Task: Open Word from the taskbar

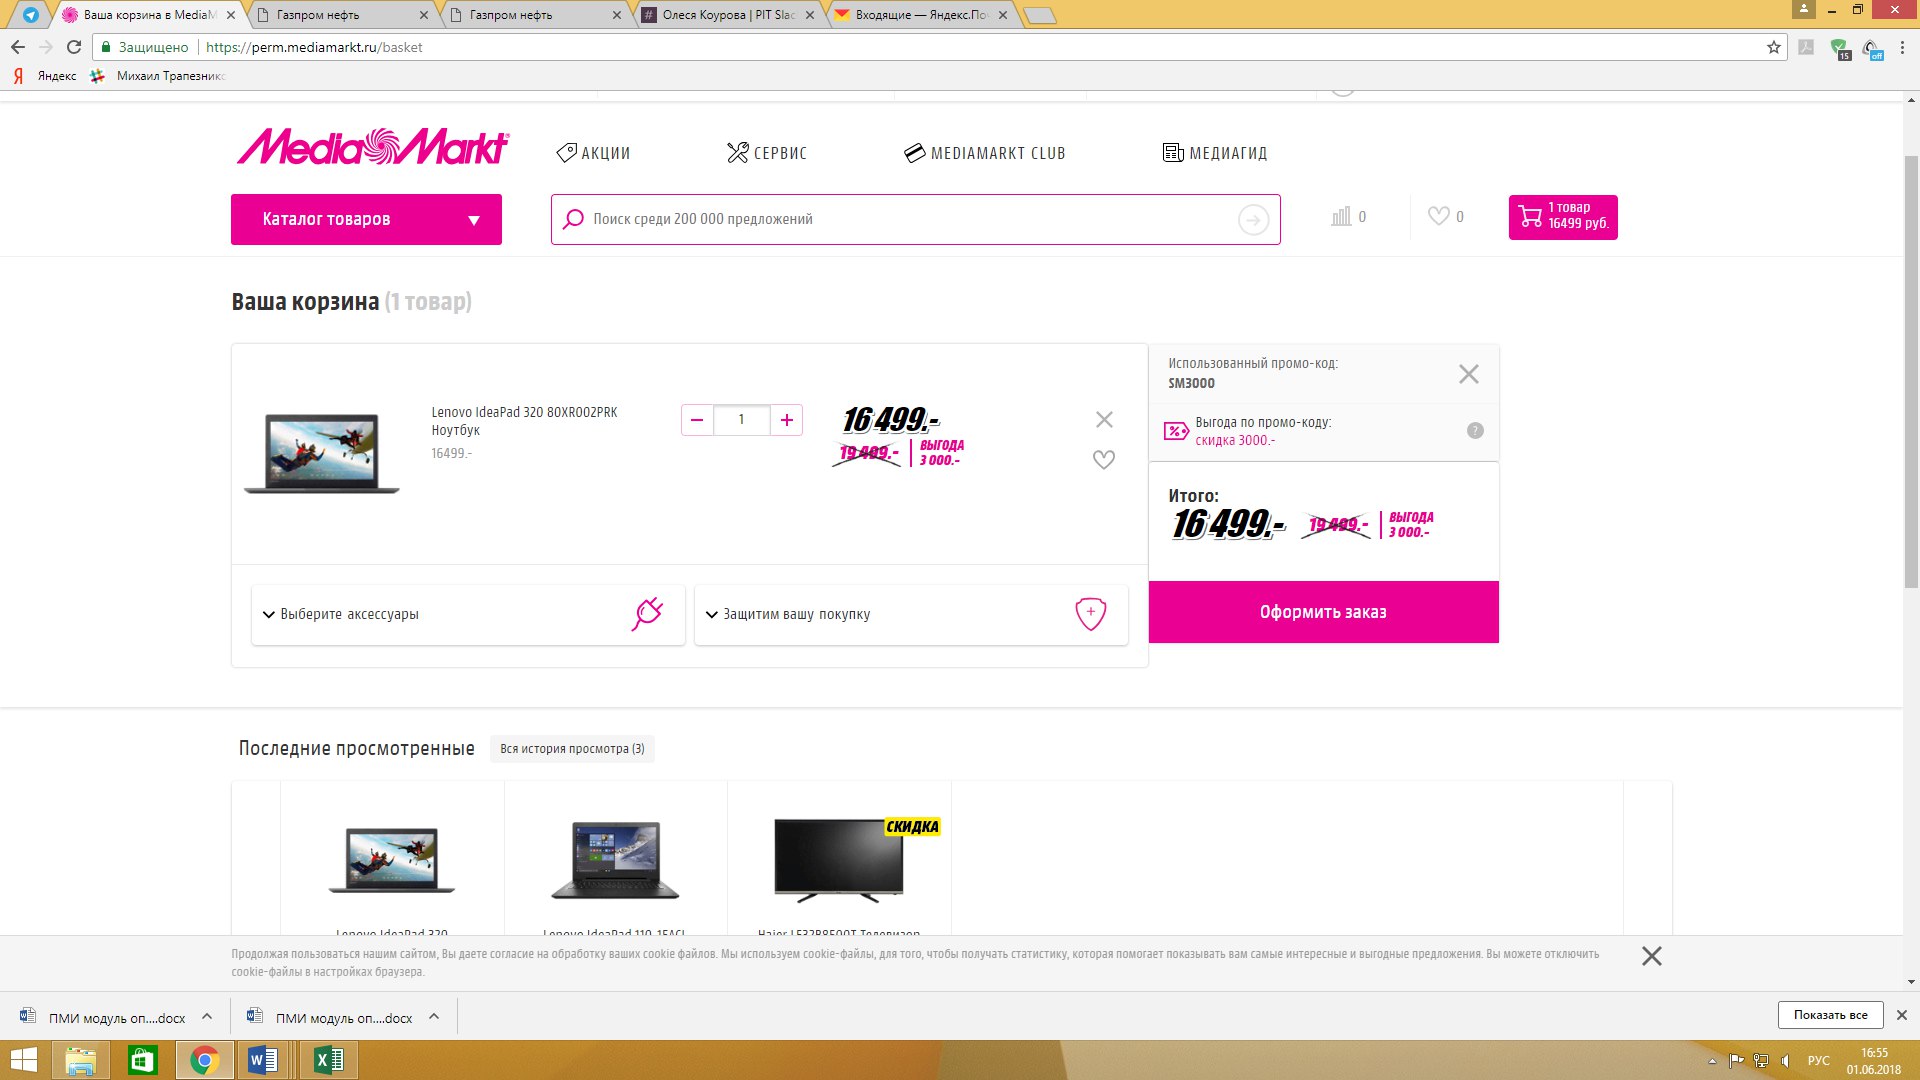Action: (x=263, y=1060)
